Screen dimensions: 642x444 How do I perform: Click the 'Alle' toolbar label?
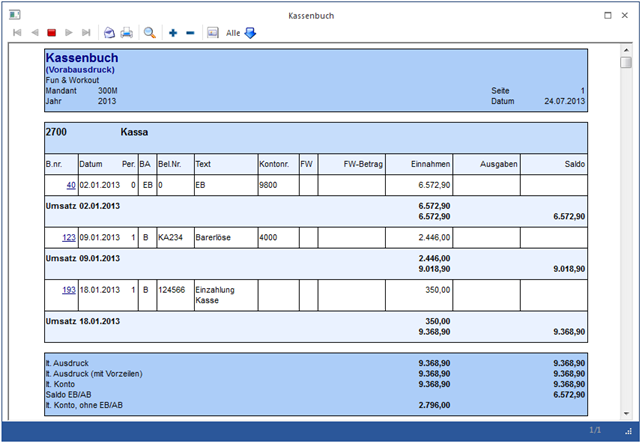[233, 33]
